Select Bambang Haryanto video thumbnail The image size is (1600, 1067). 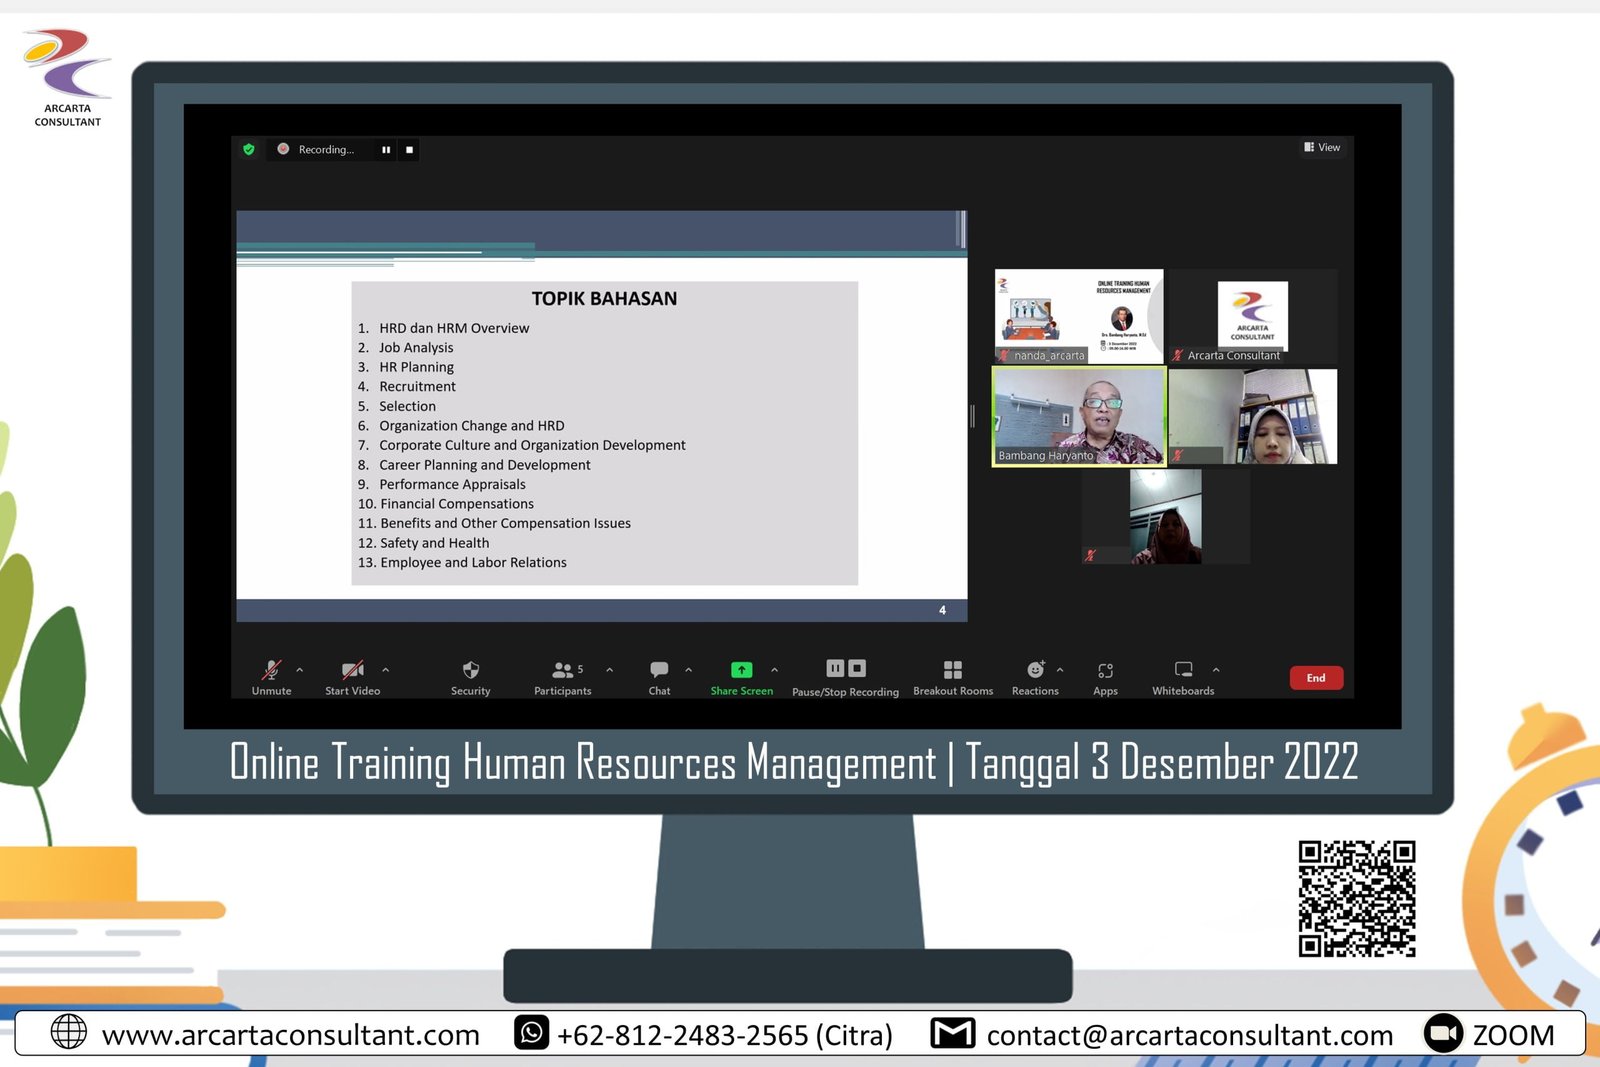1078,416
